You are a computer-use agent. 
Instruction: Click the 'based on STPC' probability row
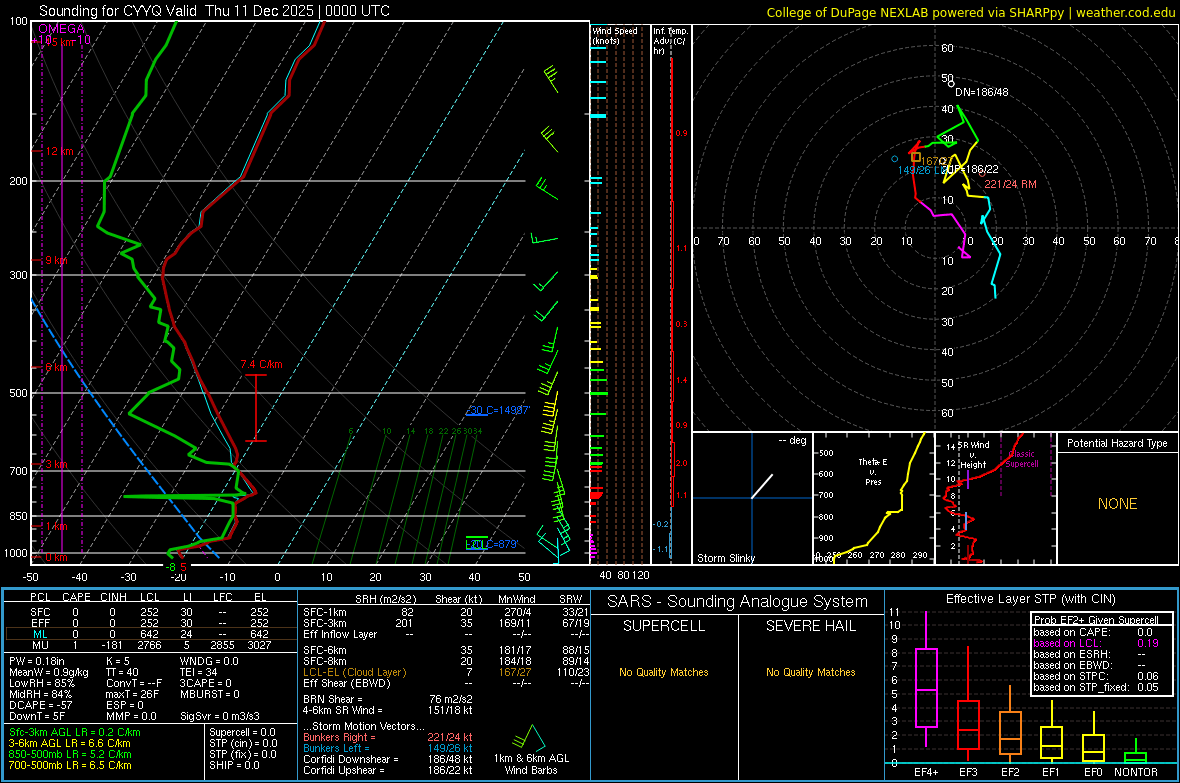pos(1096,676)
